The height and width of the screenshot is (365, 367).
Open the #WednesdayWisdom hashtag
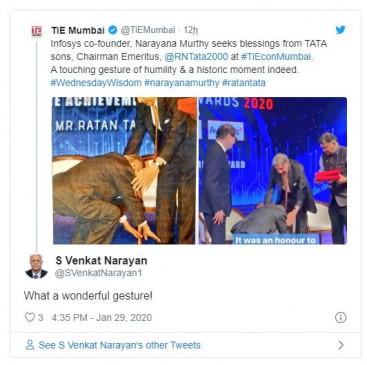96,83
